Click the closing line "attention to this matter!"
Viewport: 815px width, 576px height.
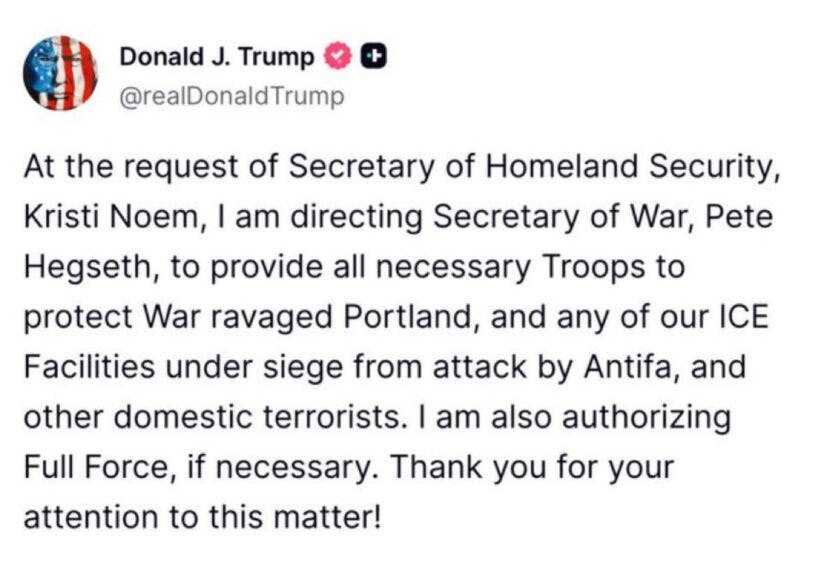pos(201,517)
